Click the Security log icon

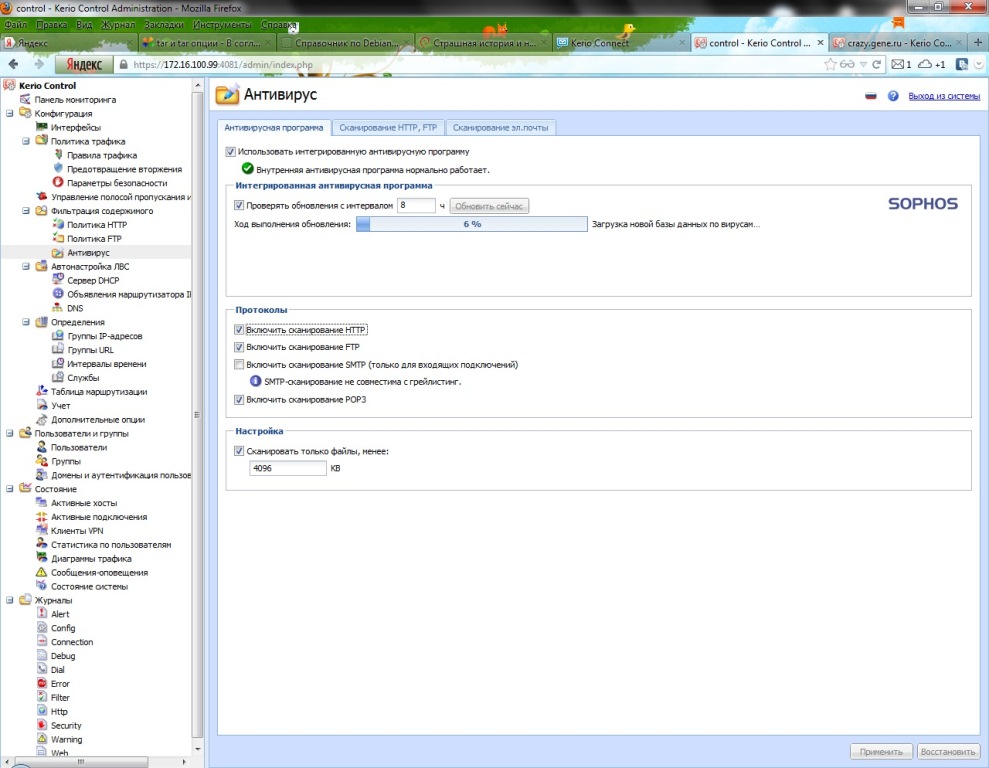click(42, 726)
